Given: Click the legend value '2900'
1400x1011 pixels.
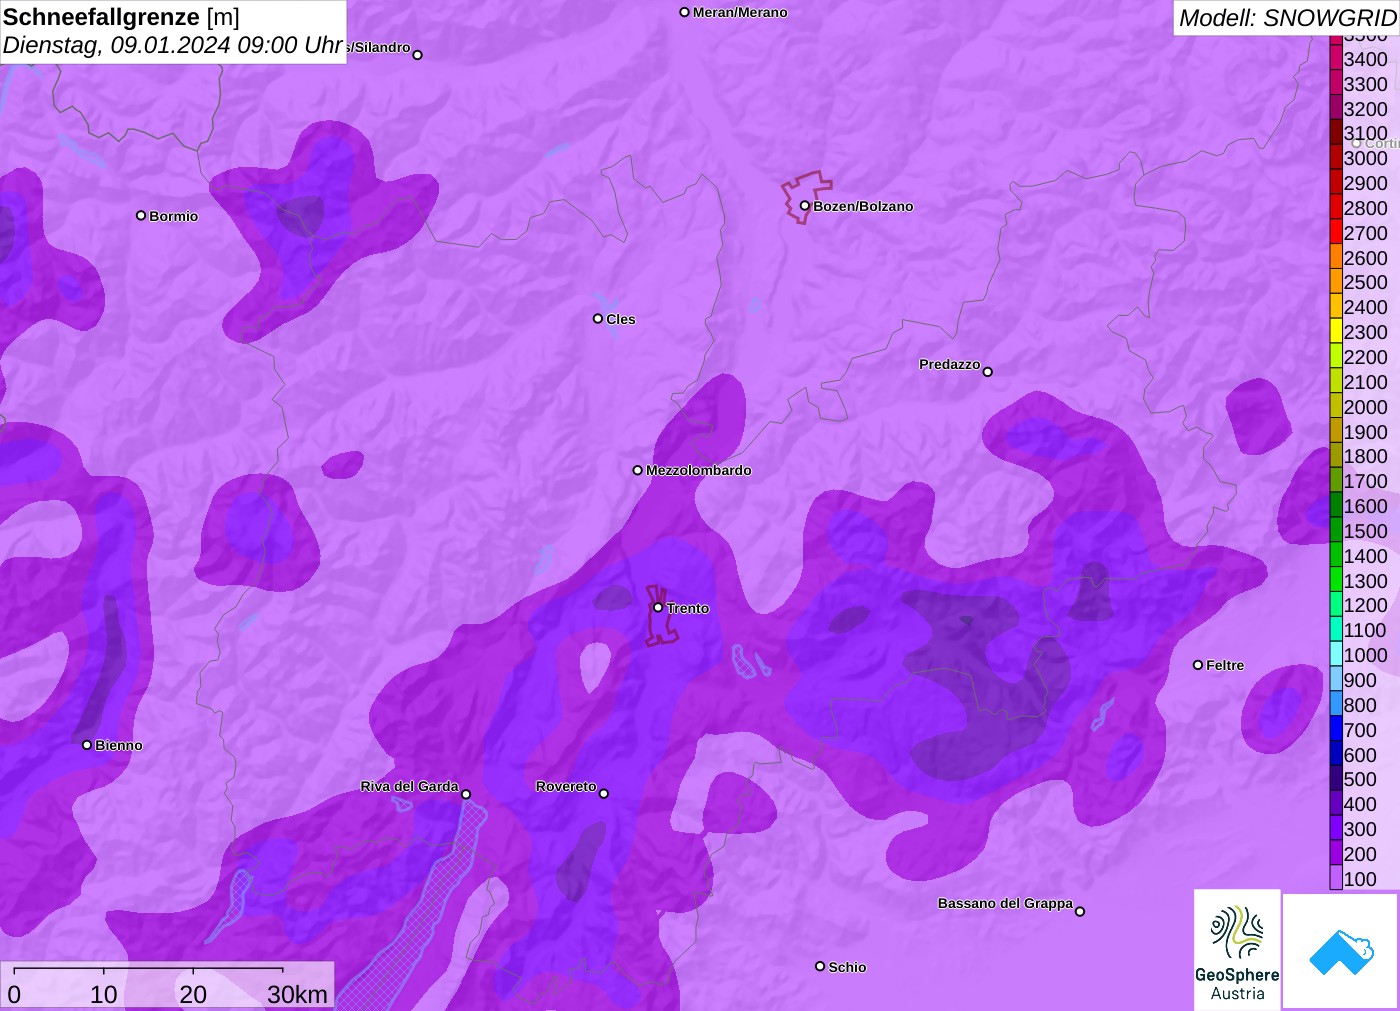Looking at the screenshot, I should (1366, 183).
